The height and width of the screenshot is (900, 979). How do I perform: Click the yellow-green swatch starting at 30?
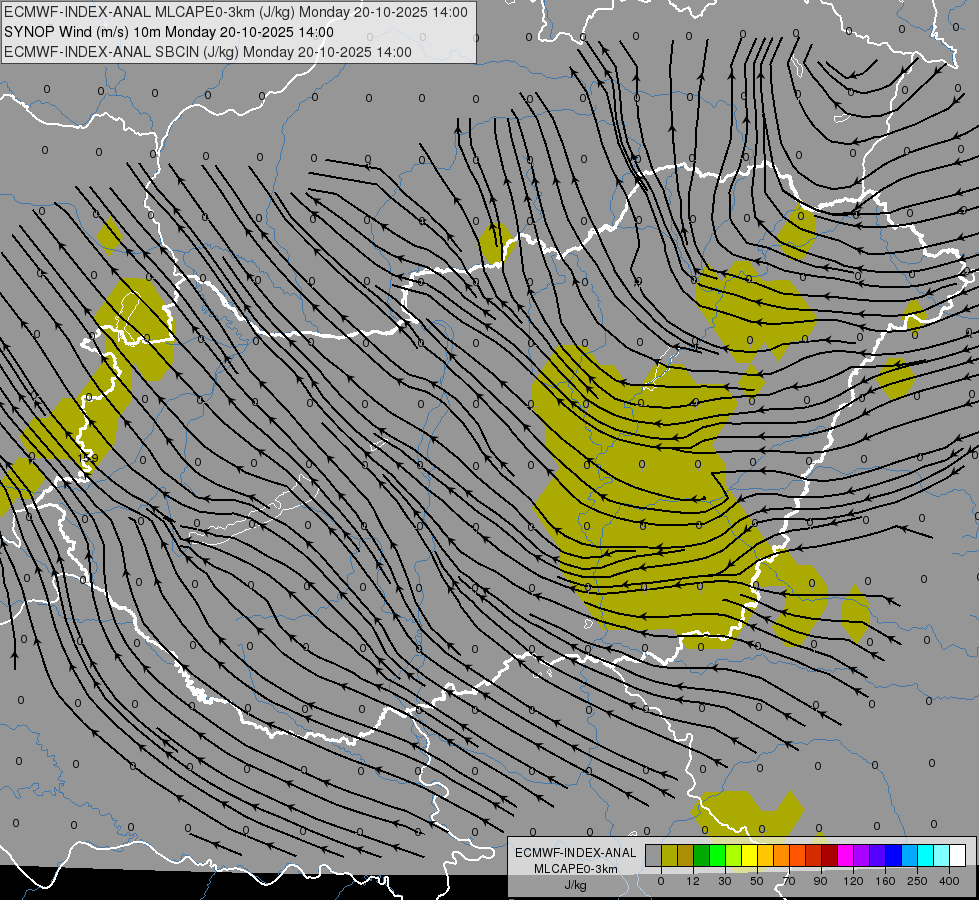[x=734, y=855]
